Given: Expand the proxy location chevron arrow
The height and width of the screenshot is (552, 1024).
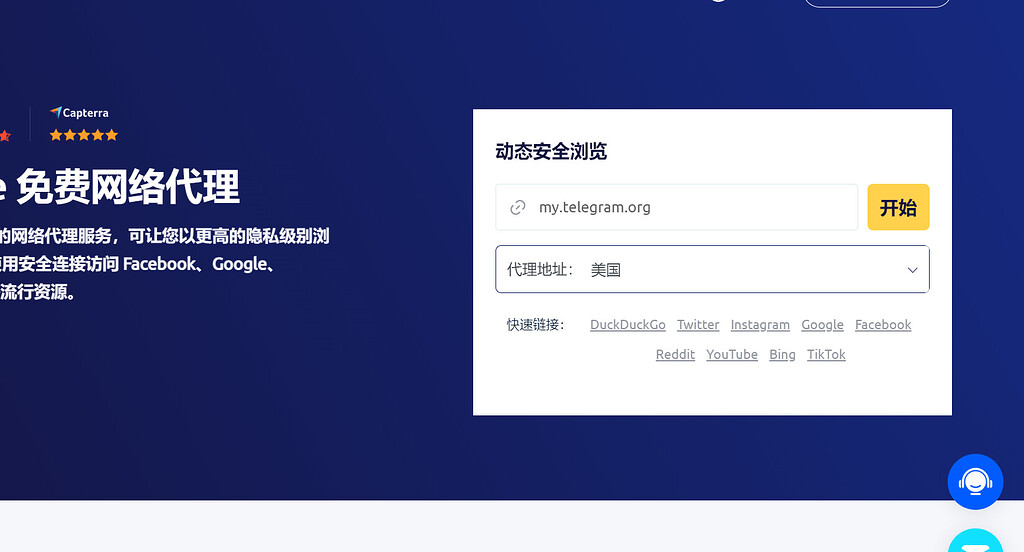Looking at the screenshot, I should tap(912, 270).
